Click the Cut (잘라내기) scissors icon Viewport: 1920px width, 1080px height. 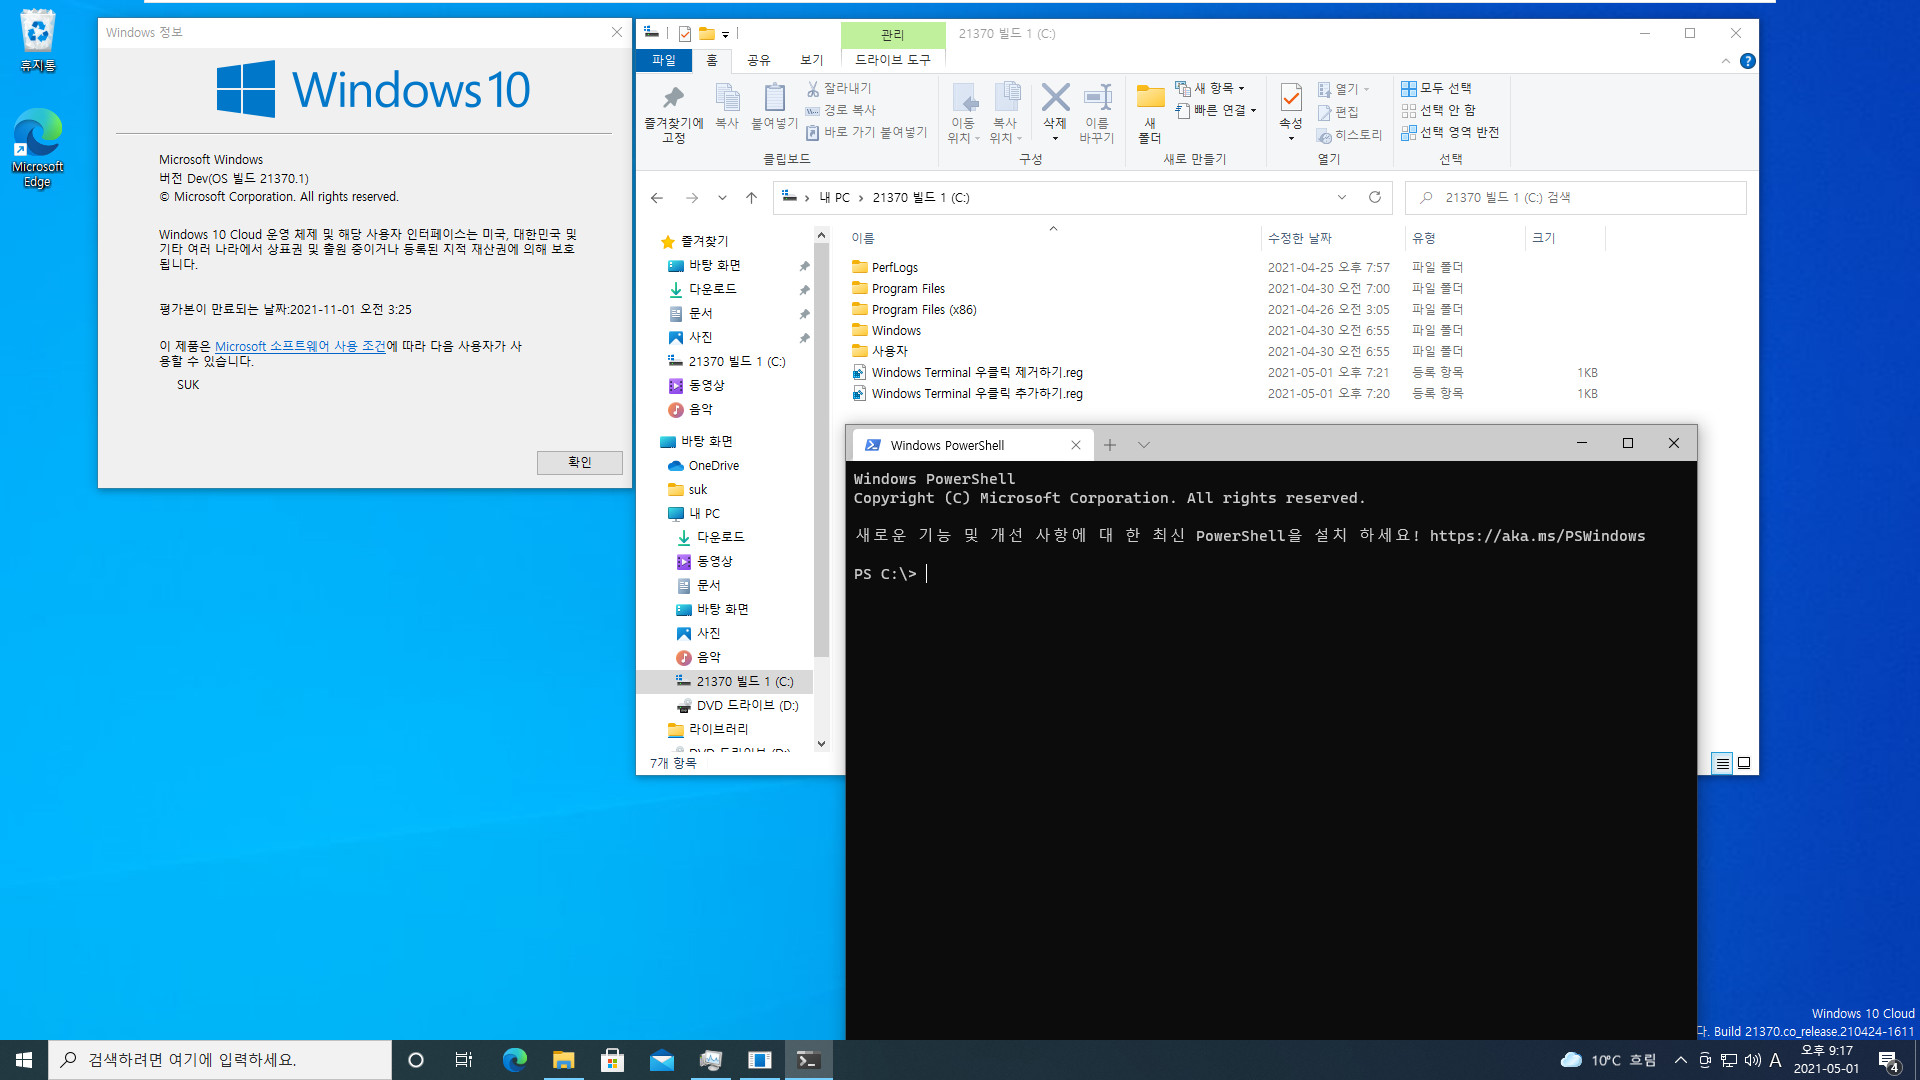pyautogui.click(x=813, y=89)
